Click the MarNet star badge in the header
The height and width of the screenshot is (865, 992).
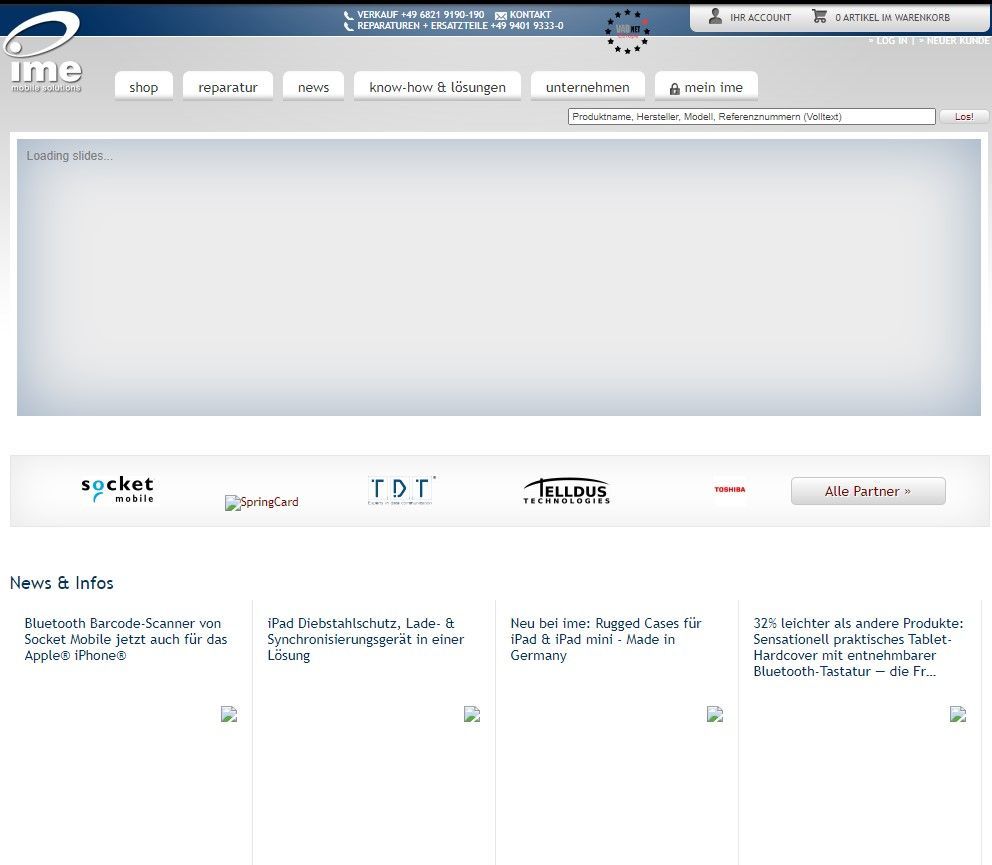click(627, 30)
